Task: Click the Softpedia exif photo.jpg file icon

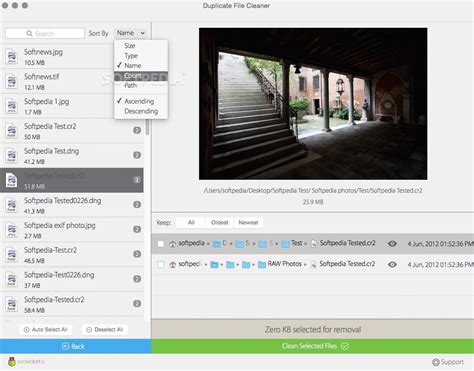Action: tap(12, 229)
